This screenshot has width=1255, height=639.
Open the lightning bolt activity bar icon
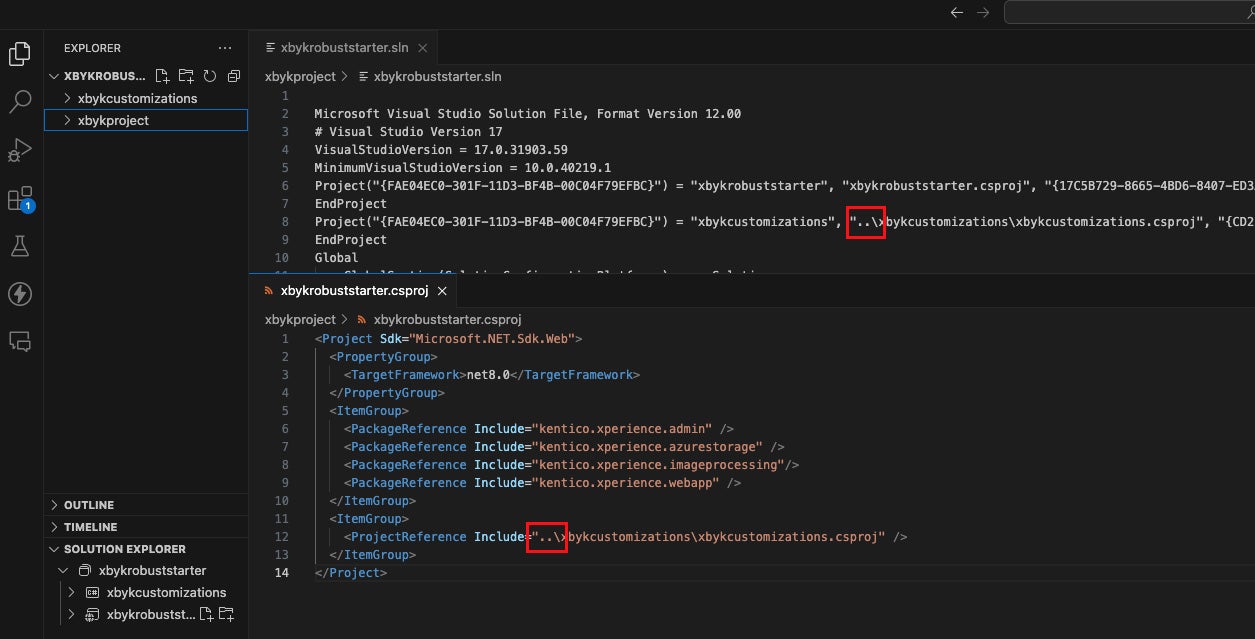pyautogui.click(x=20, y=293)
